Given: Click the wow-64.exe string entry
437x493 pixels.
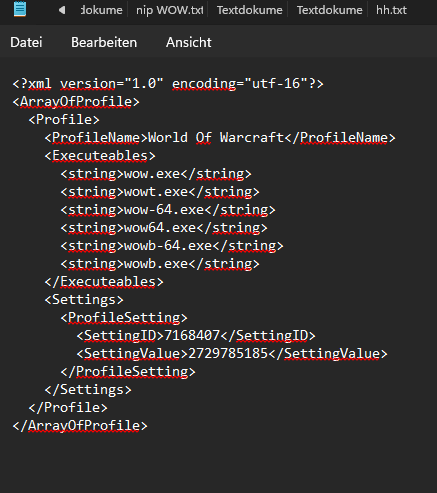Looking at the screenshot, I should click(x=164, y=210).
